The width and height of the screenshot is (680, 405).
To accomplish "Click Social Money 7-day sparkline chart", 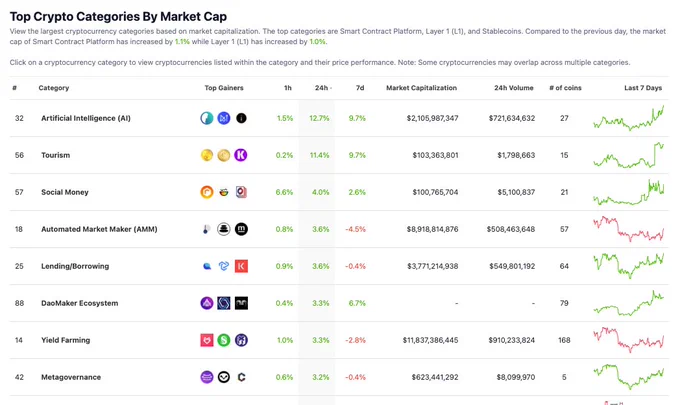I will pyautogui.click(x=629, y=193).
